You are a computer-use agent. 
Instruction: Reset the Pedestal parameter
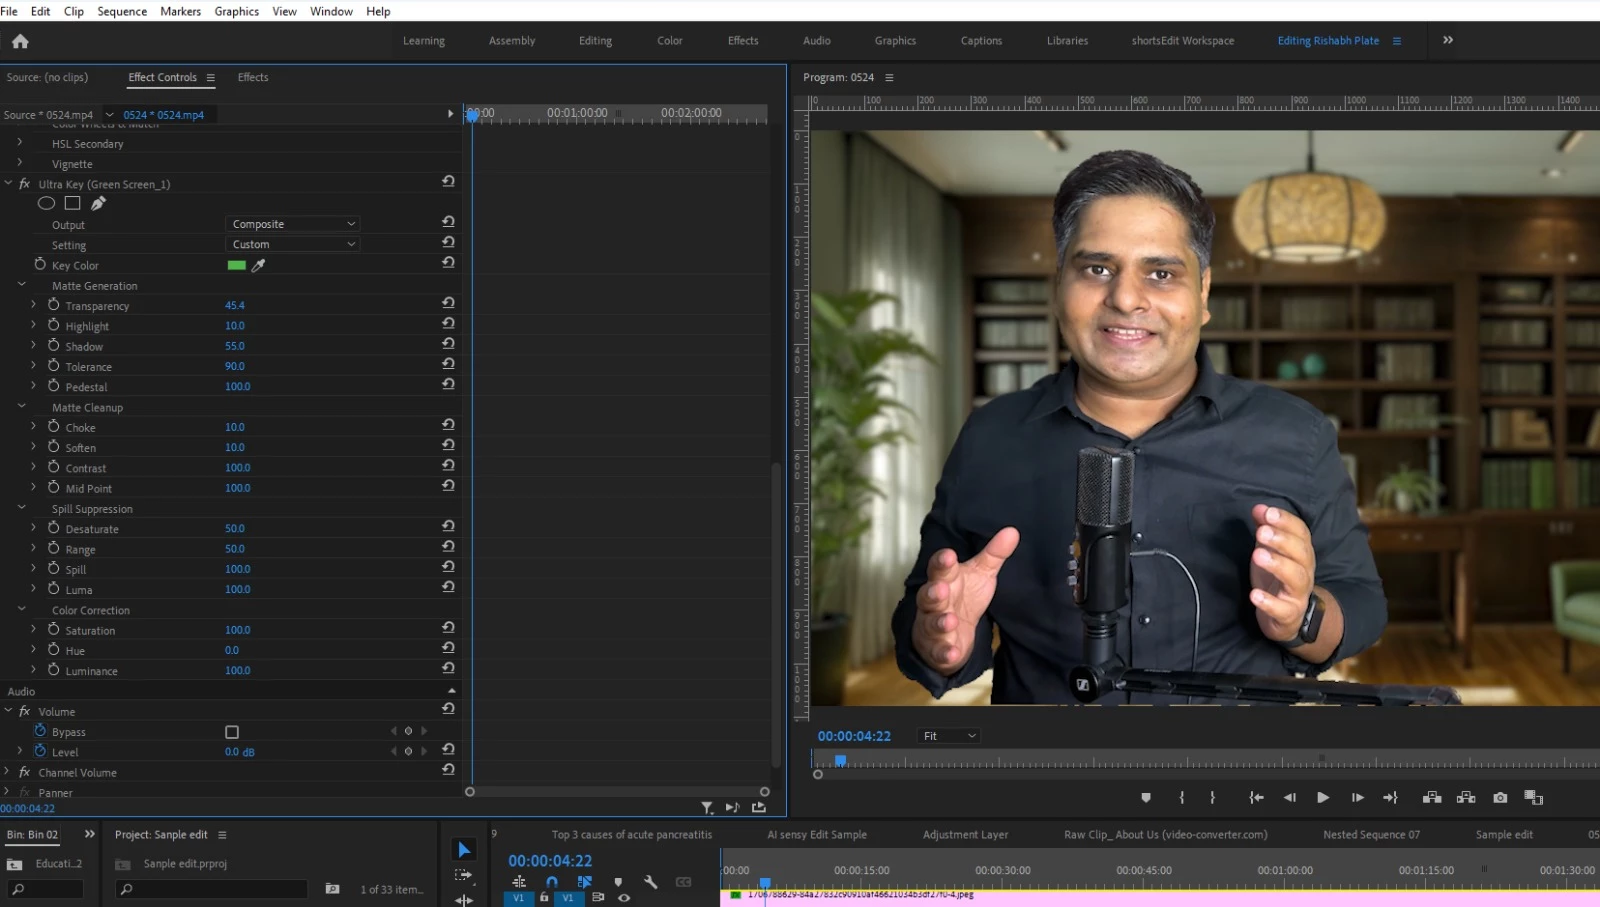coord(448,384)
